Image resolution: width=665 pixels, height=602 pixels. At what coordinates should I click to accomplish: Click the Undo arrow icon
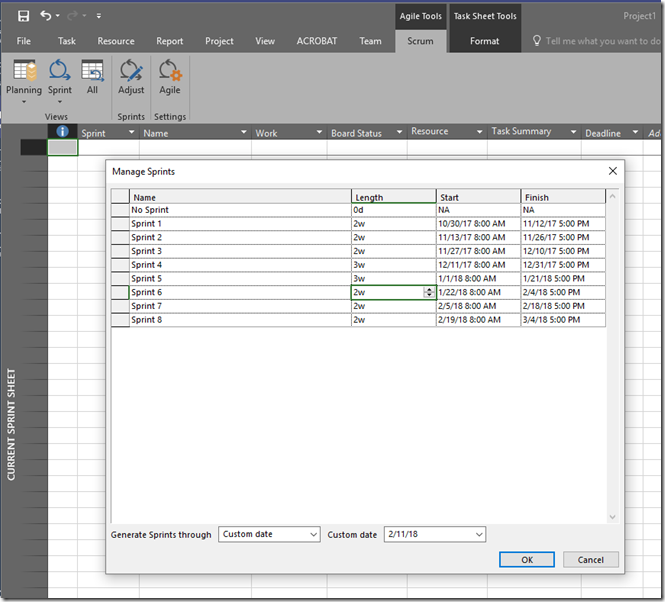tap(46, 16)
